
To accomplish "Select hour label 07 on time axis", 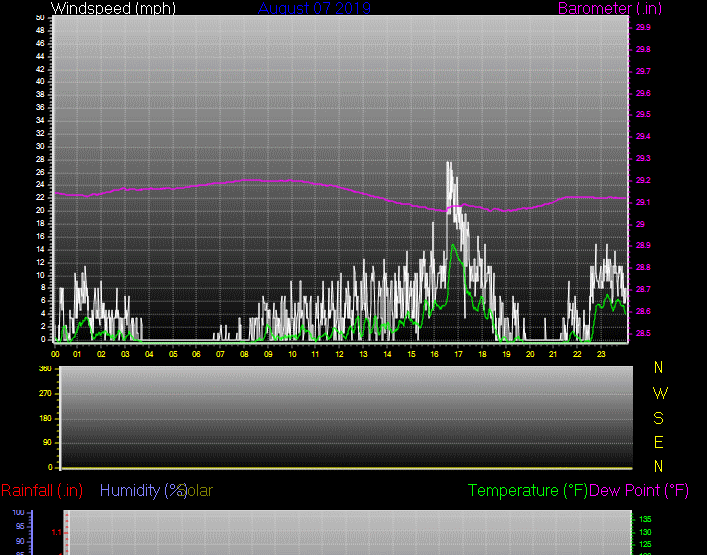I will pos(220,354).
